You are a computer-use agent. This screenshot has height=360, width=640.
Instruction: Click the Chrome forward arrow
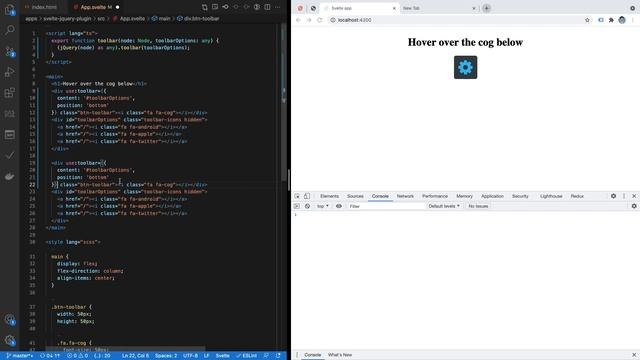click(309, 20)
